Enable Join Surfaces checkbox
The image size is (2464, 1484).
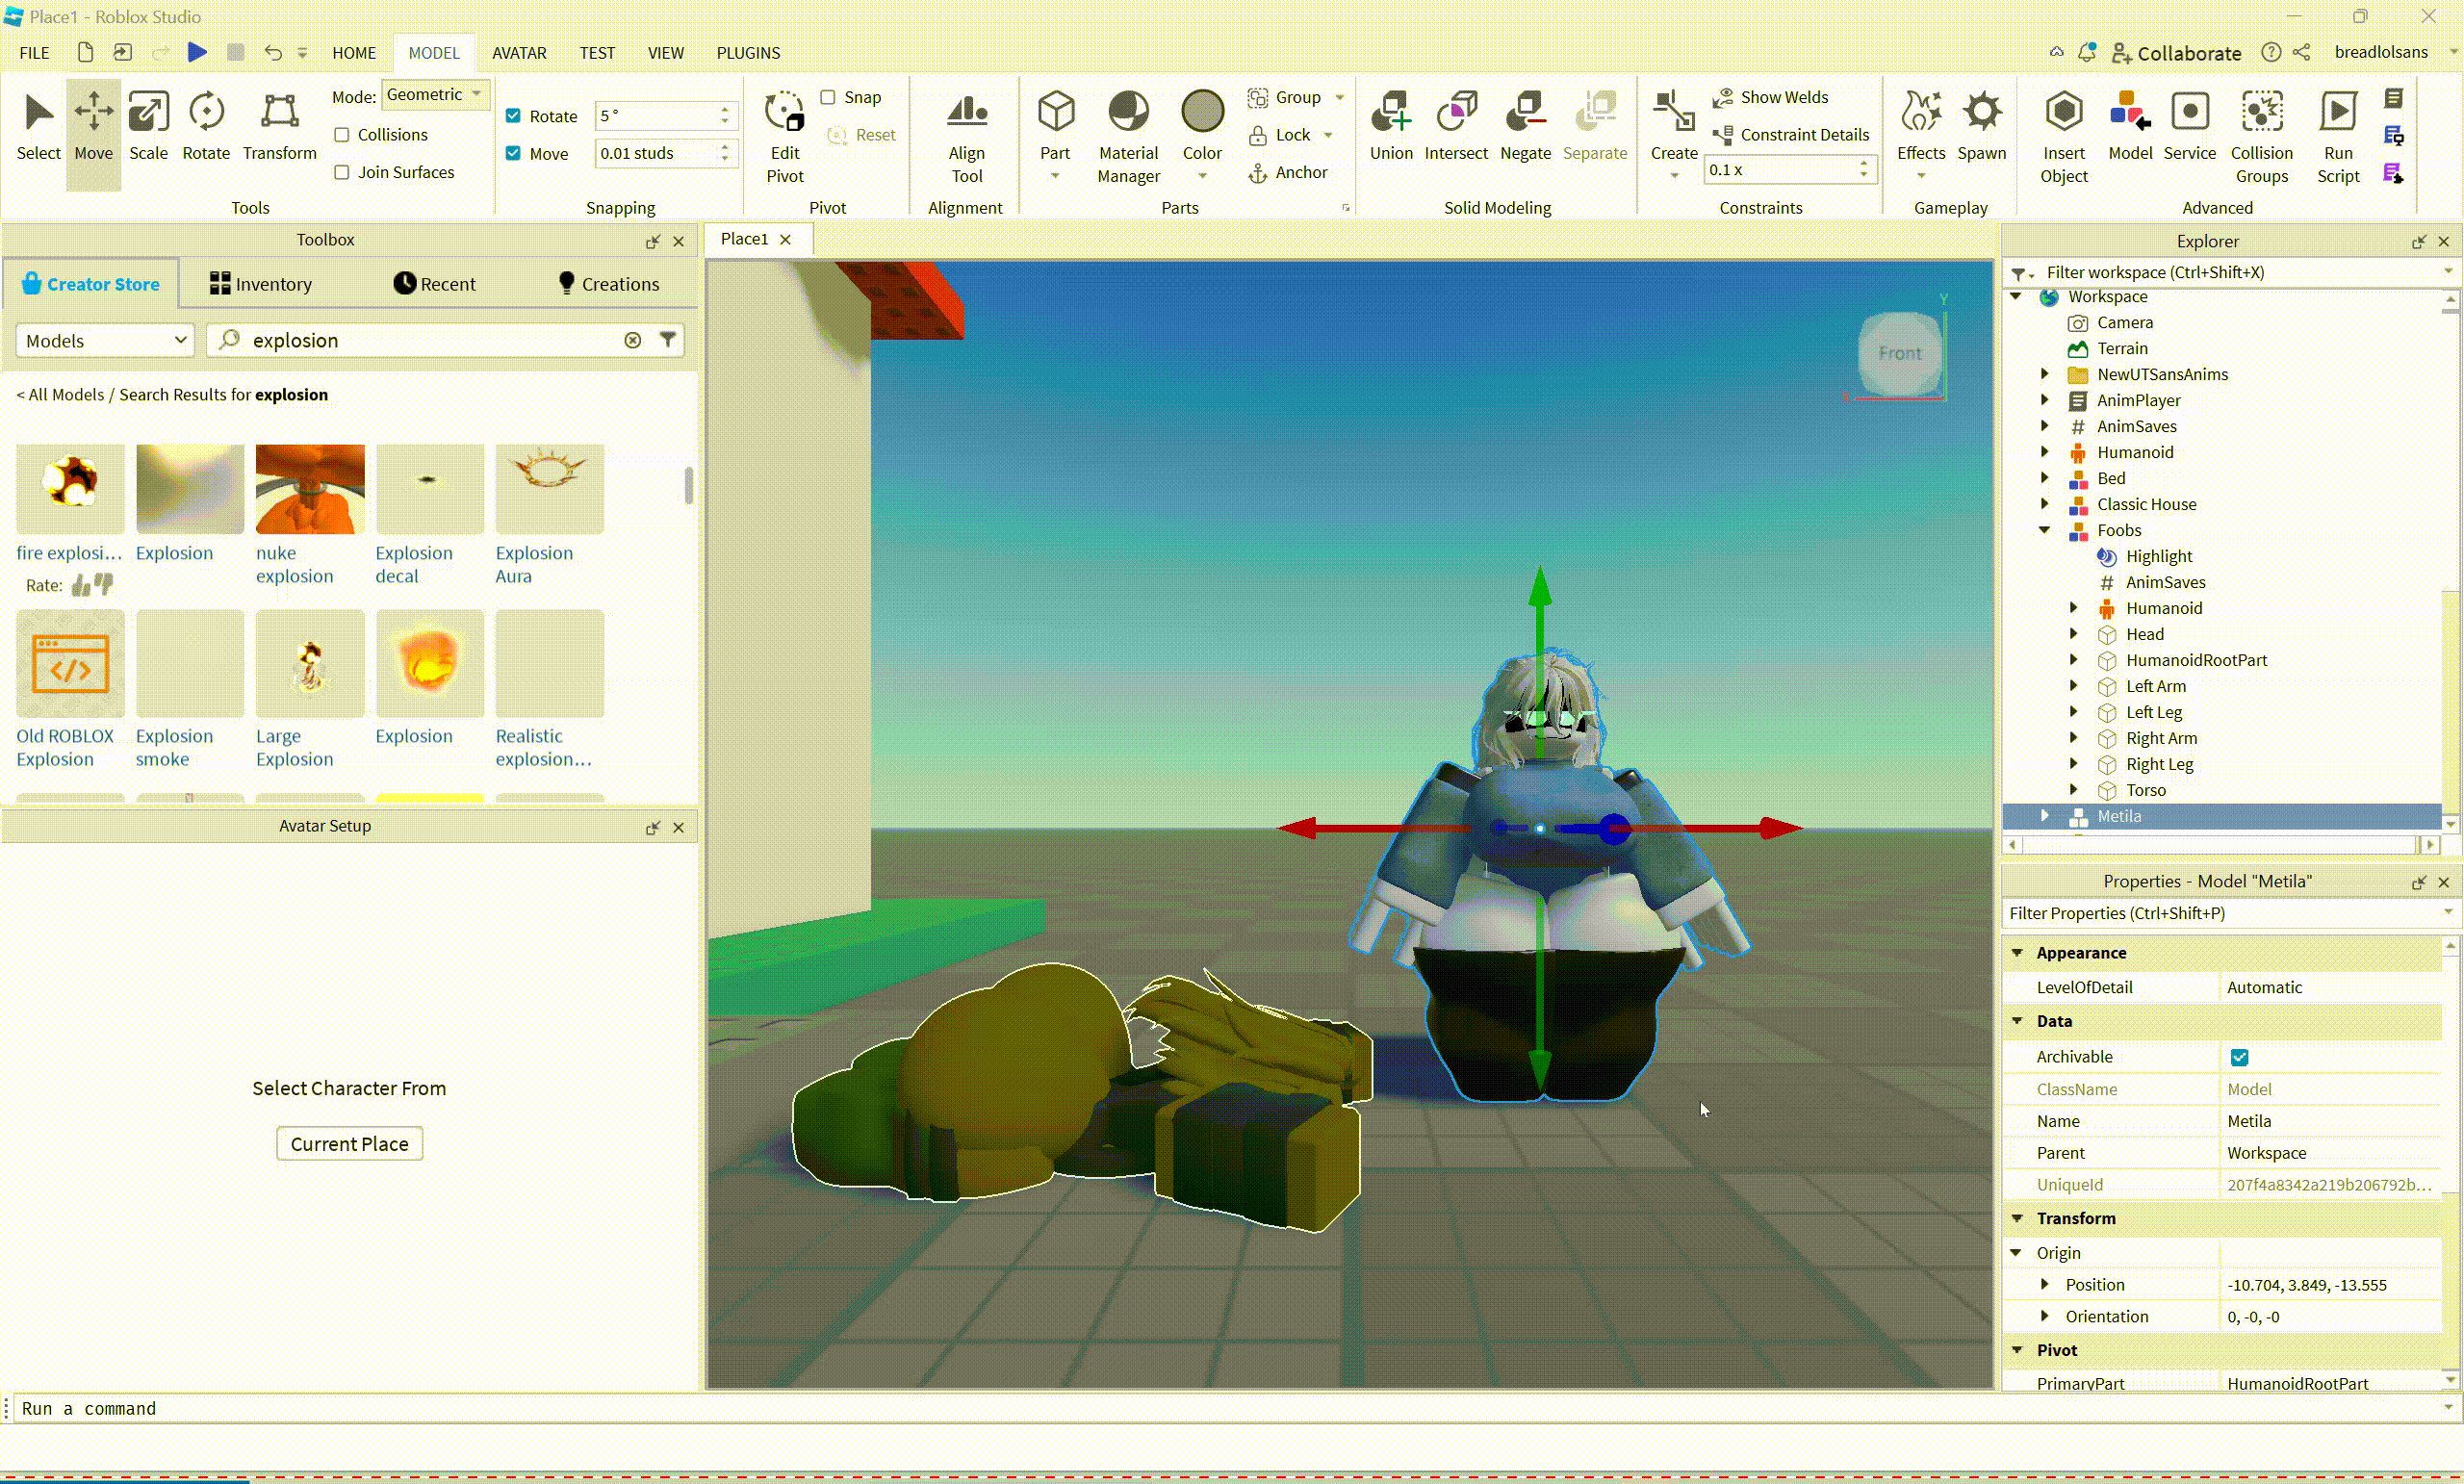[342, 172]
